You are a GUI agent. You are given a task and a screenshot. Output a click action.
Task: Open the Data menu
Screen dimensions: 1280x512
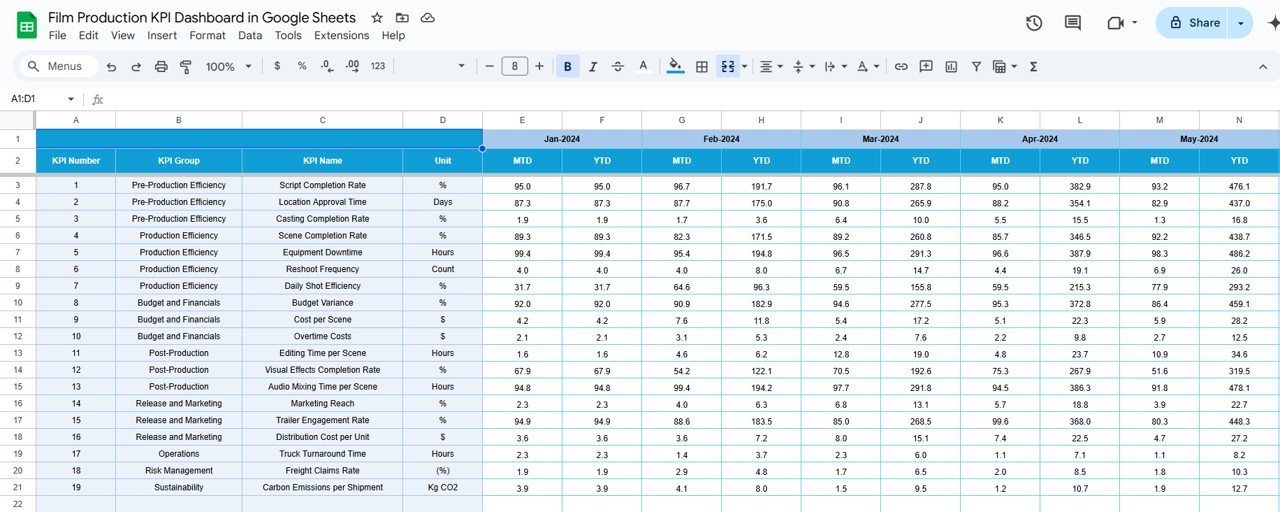(x=250, y=35)
